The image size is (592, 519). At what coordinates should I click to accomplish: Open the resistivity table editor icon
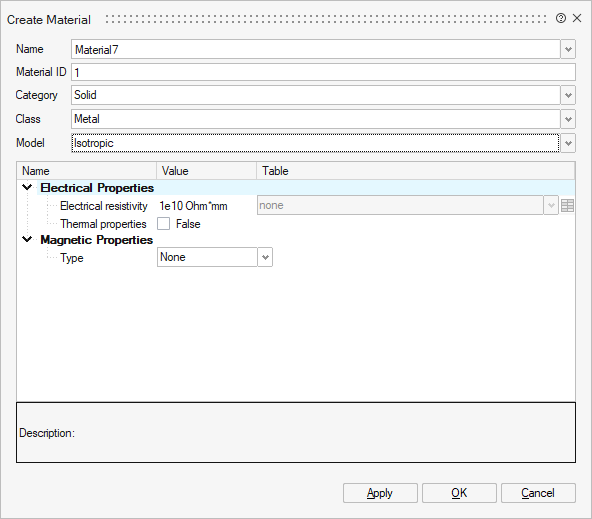pyautogui.click(x=567, y=206)
